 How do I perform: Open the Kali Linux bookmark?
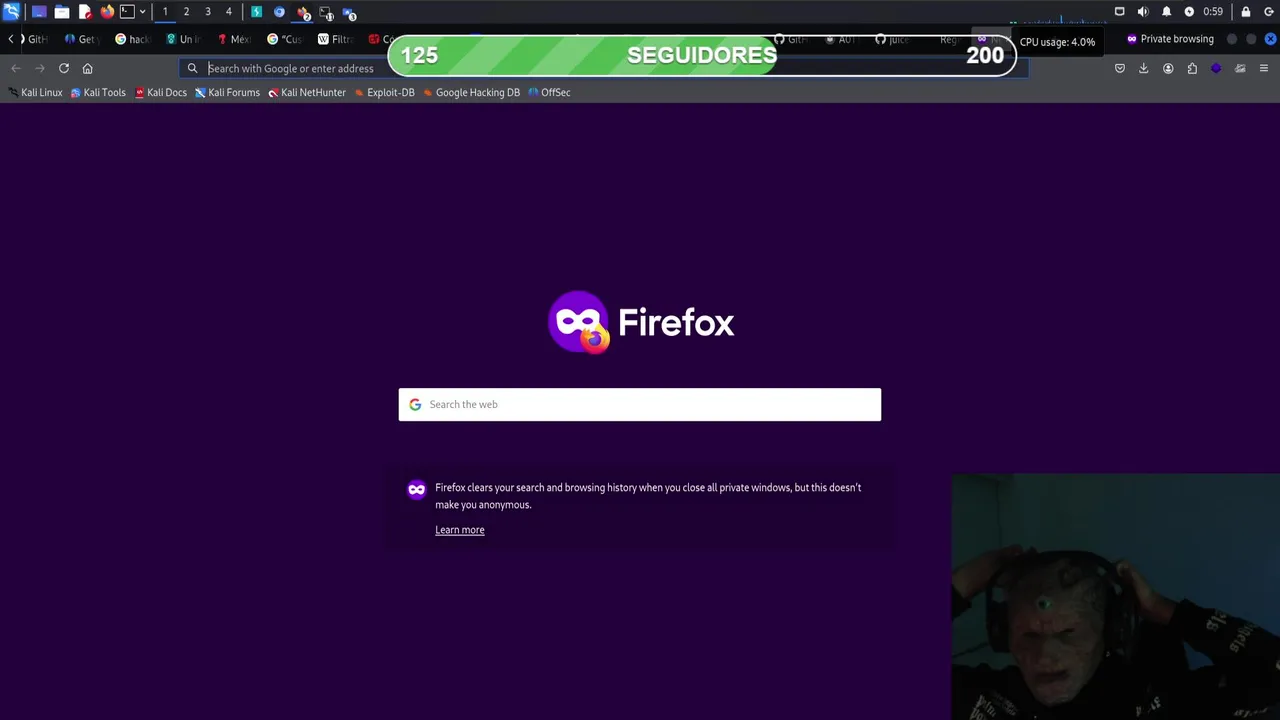[35, 92]
